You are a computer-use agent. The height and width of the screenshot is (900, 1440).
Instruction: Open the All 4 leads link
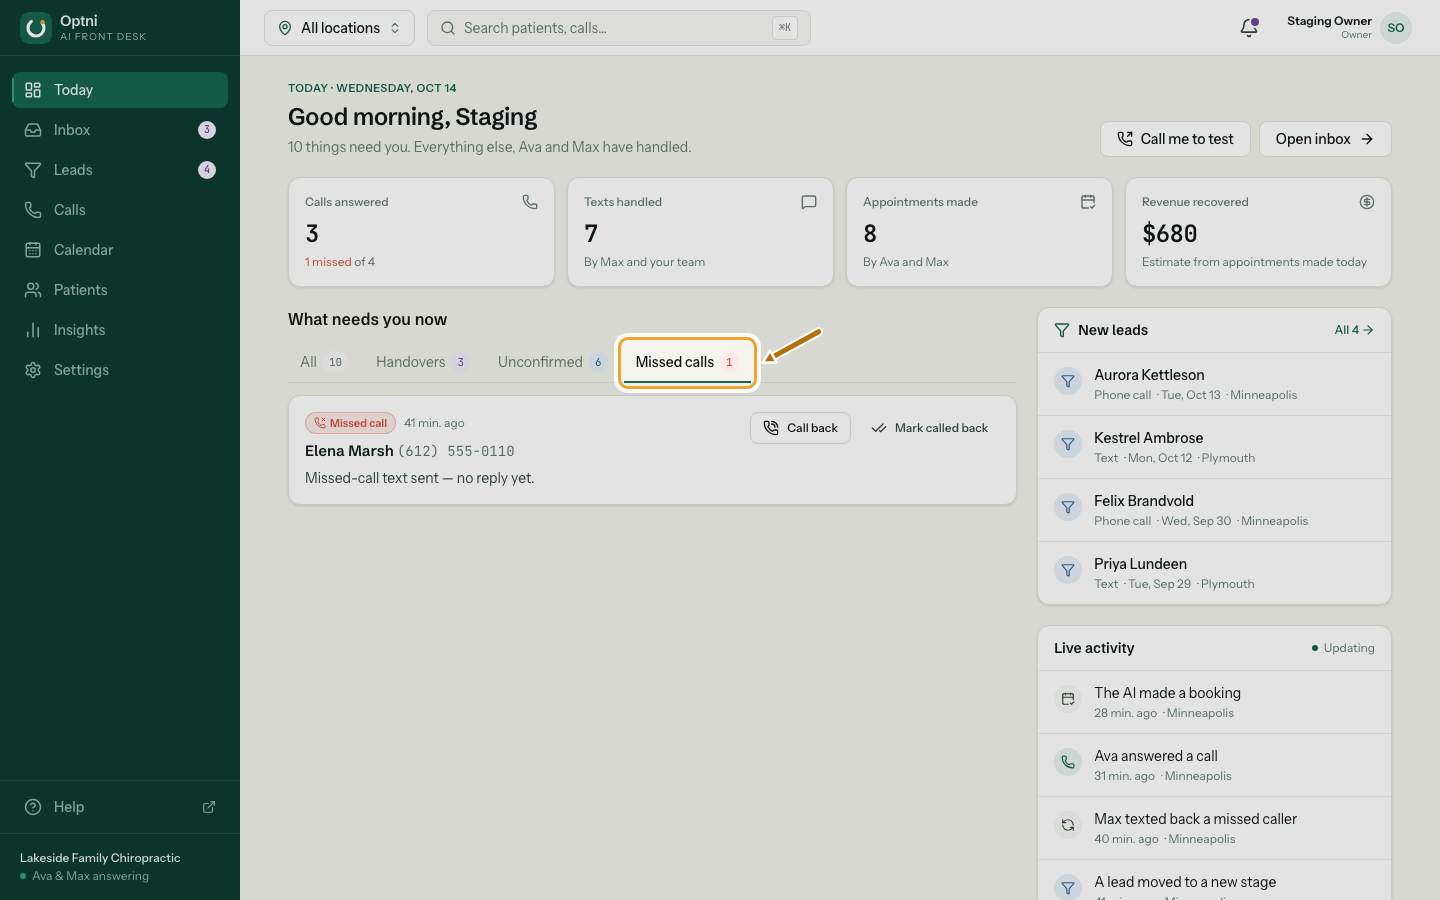(x=1354, y=330)
